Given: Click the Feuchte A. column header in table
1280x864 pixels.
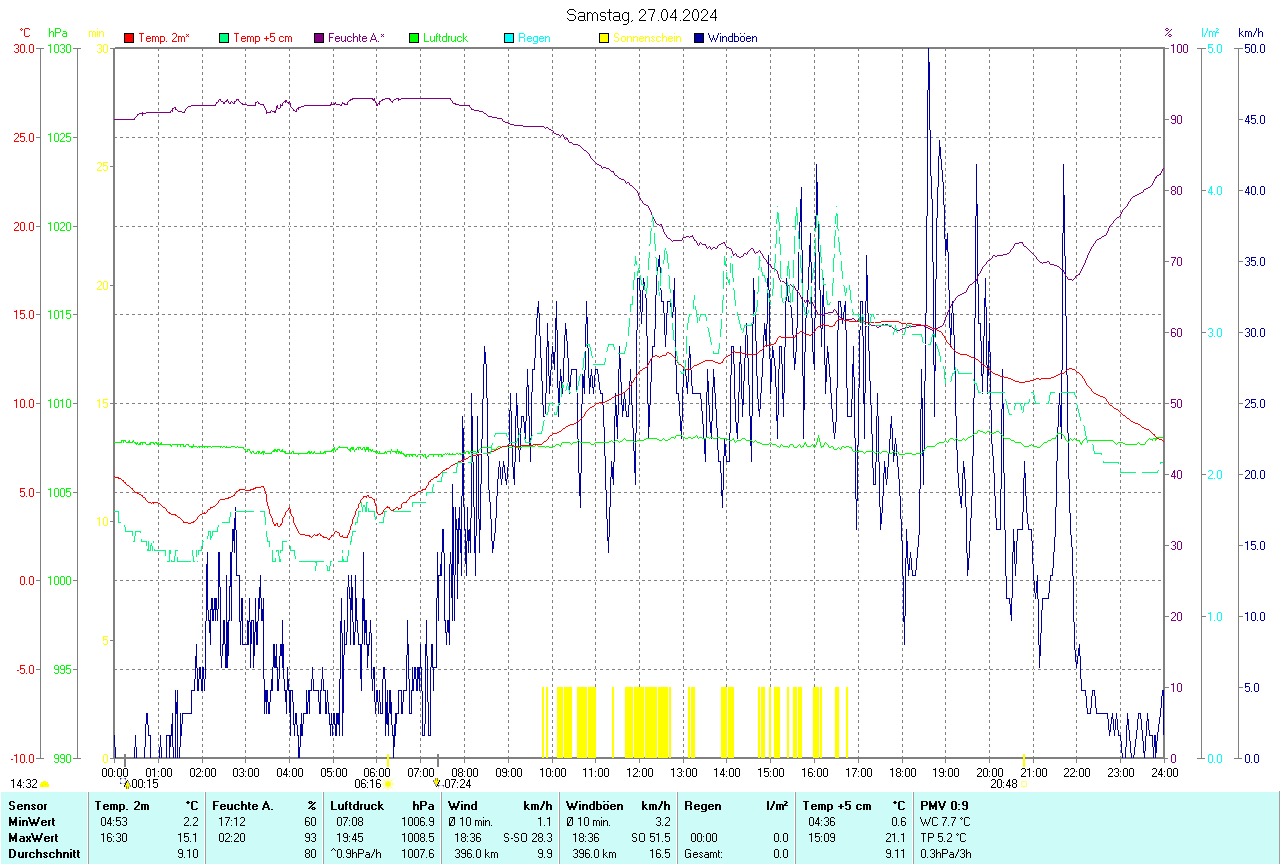Looking at the screenshot, I should tap(243, 806).
